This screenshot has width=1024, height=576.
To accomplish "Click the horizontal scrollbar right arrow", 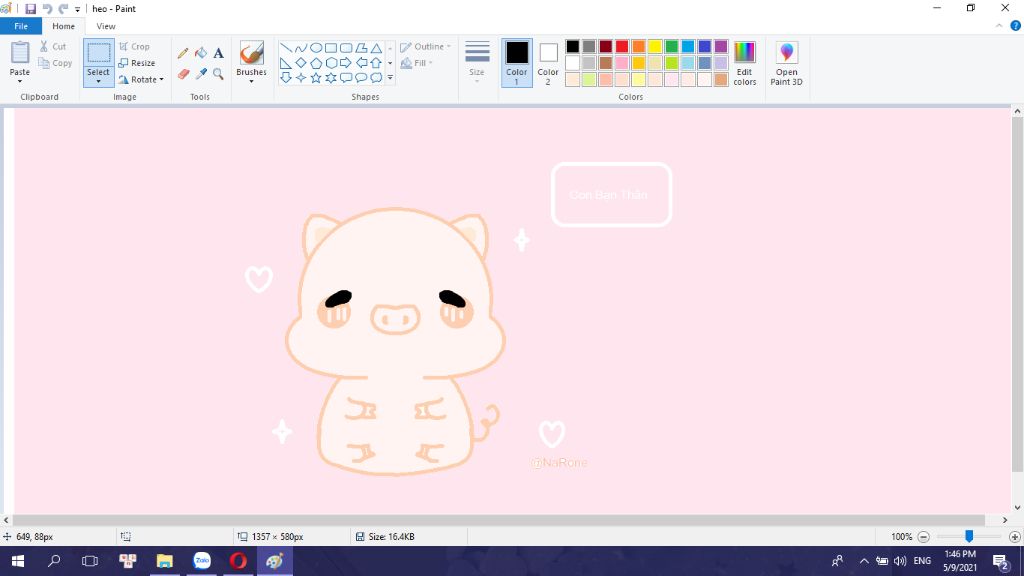I will point(1005,520).
